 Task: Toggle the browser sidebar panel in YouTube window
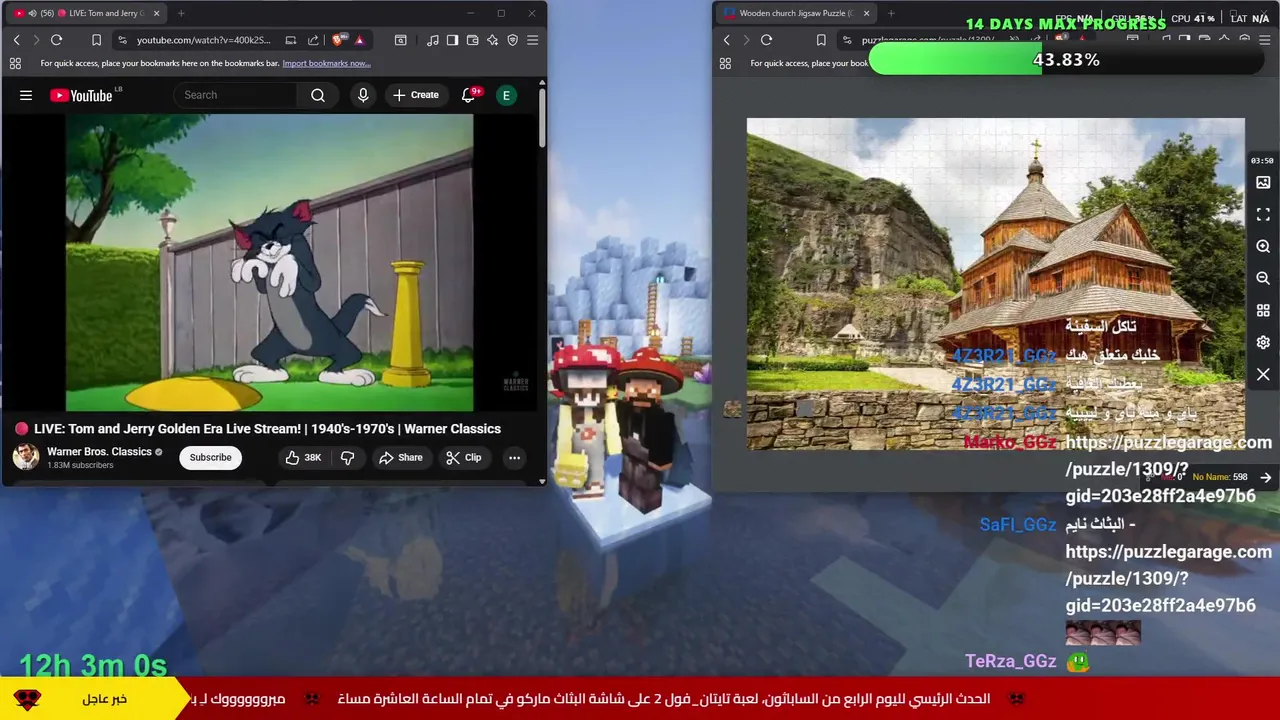click(x=452, y=40)
